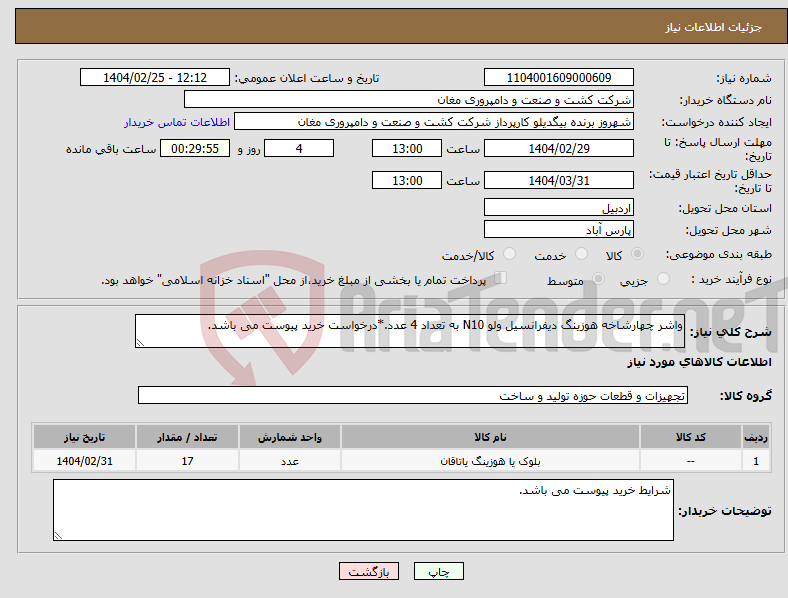The height and width of the screenshot is (598, 788).
Task: Click the buyer organization name field
Action: (x=409, y=99)
